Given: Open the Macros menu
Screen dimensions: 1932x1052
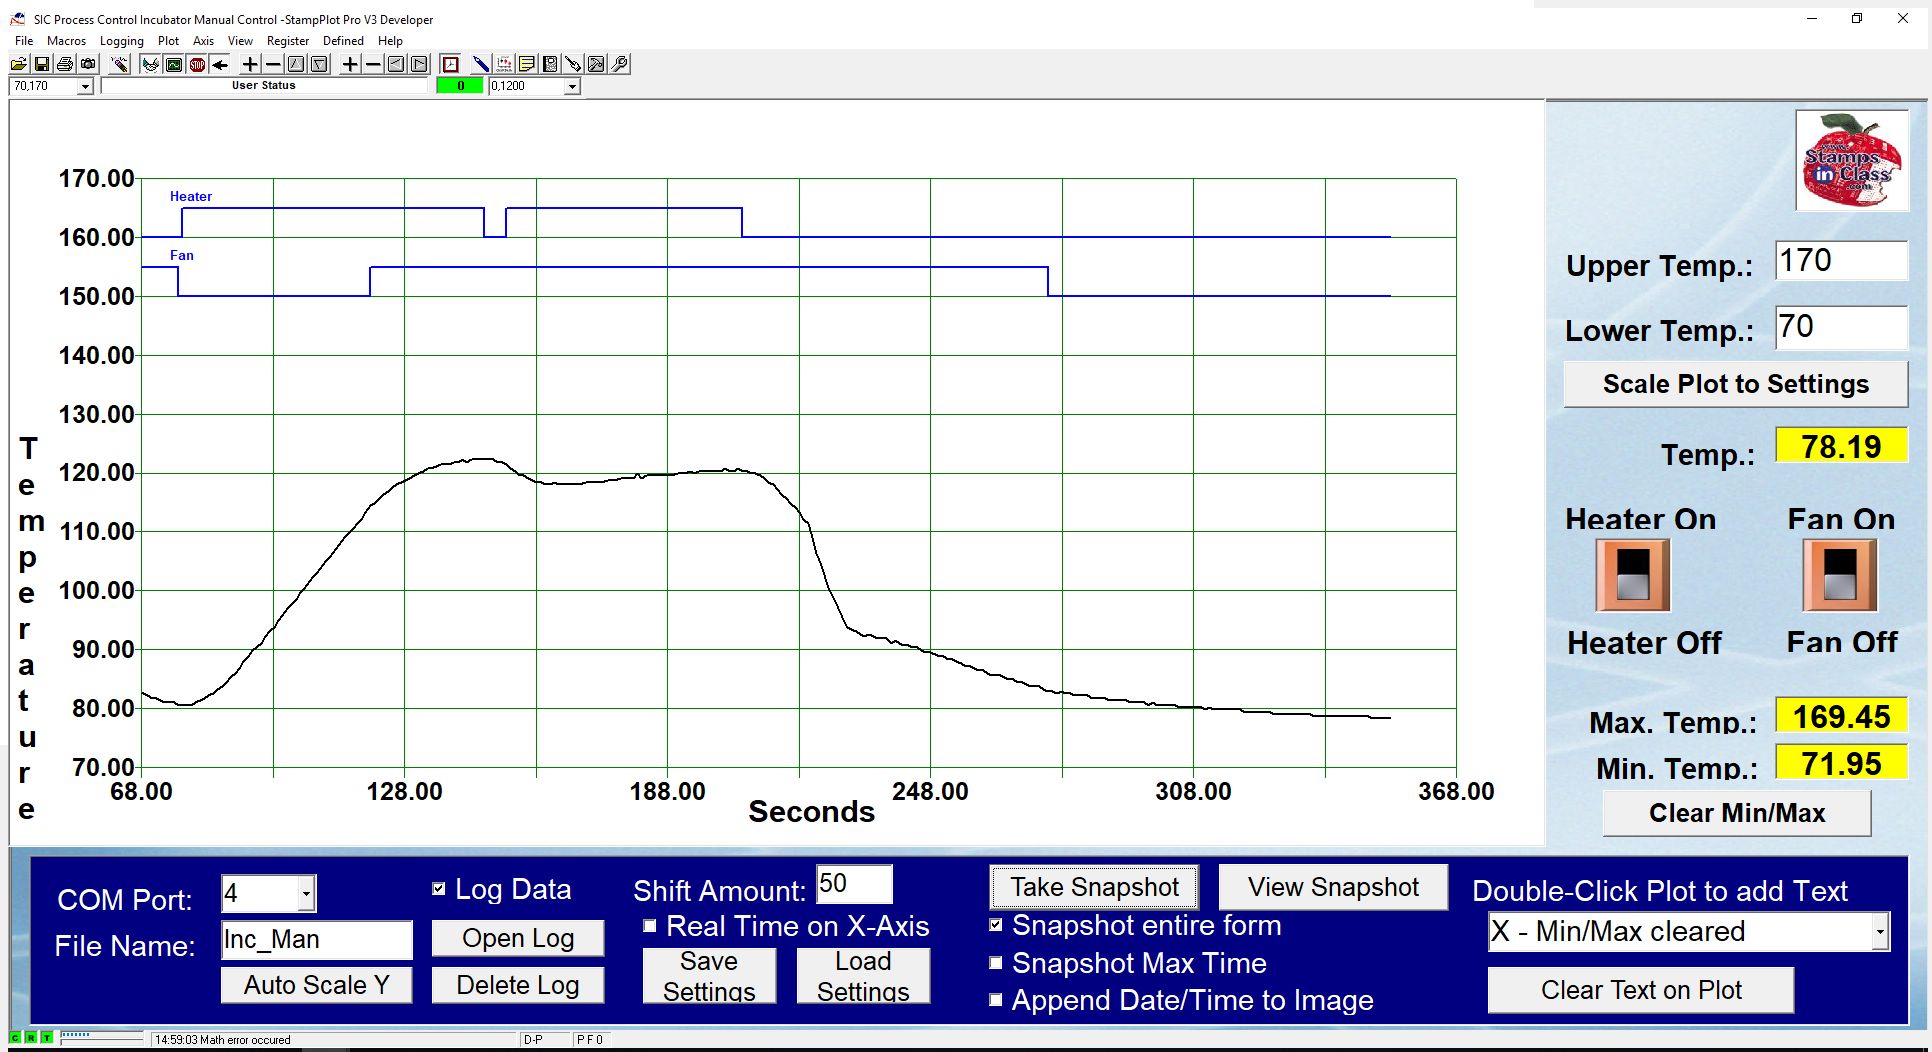Looking at the screenshot, I should coord(66,41).
